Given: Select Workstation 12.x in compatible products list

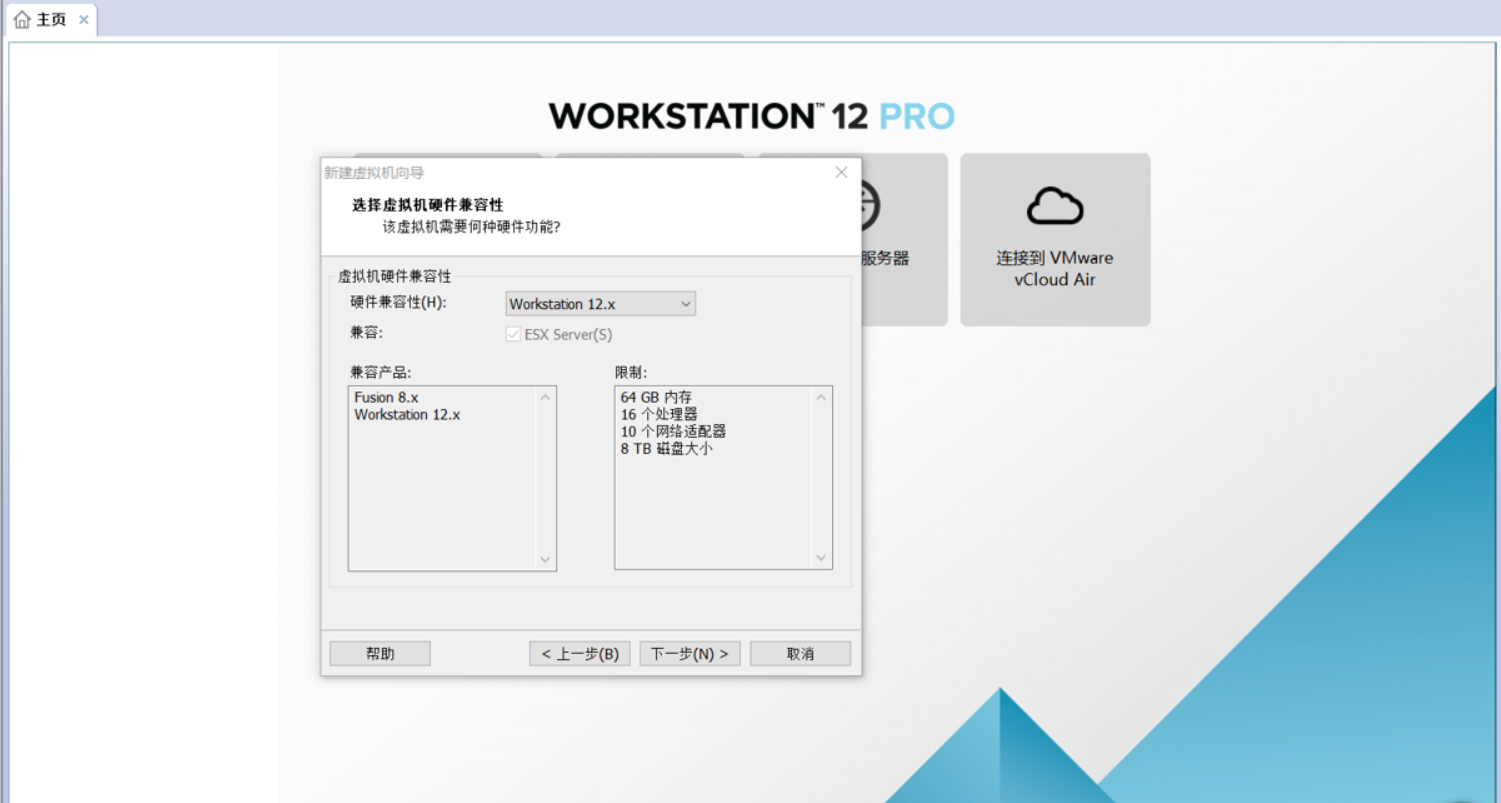Looking at the screenshot, I should (x=407, y=414).
